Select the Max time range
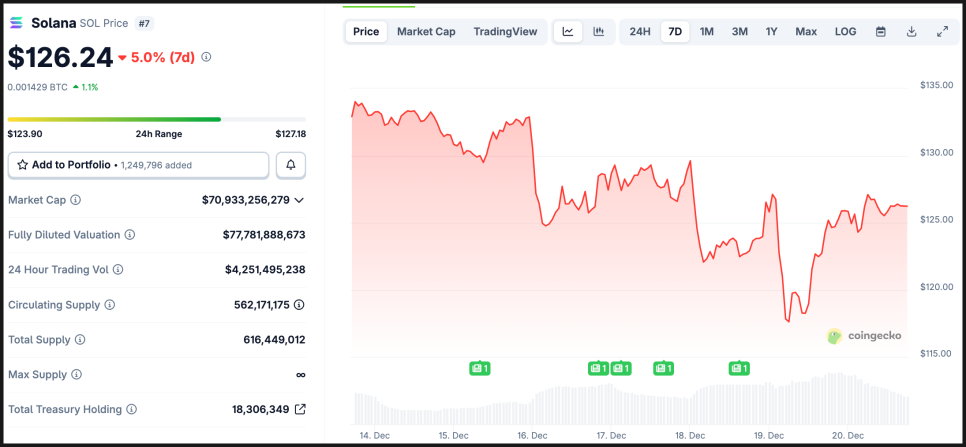This screenshot has height=447, width=966. [806, 32]
